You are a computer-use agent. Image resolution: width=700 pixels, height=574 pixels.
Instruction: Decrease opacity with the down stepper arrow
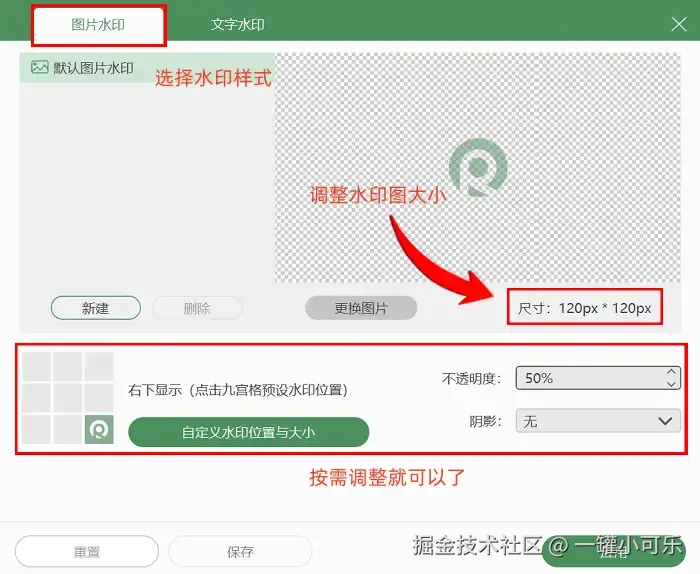[671, 384]
